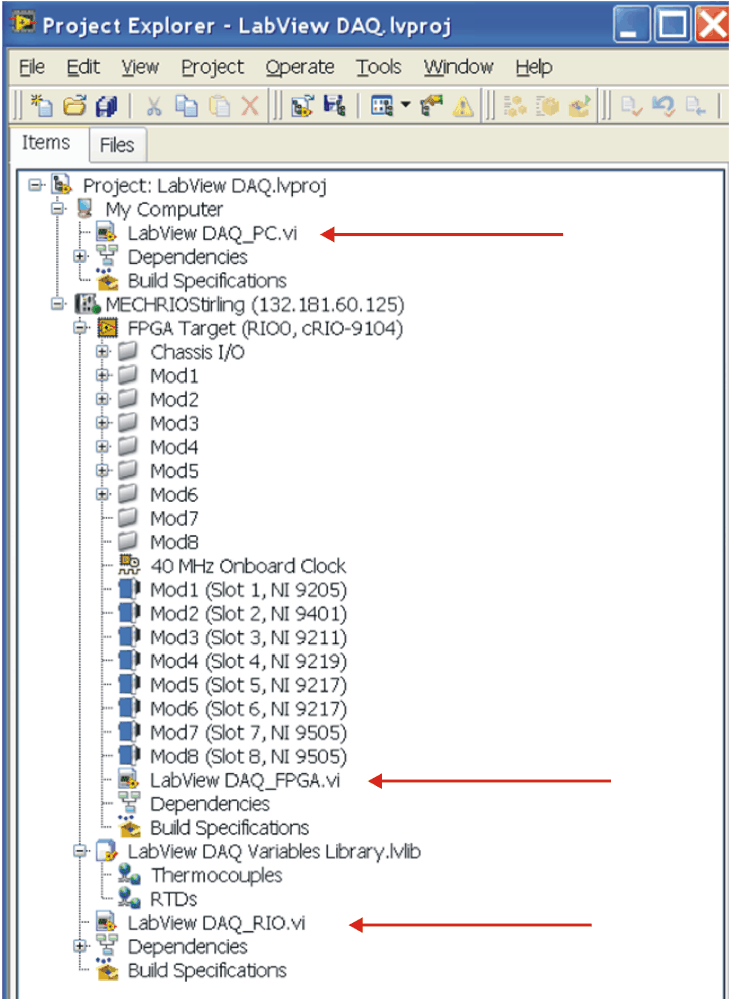Select Mod6 (Slot 6, NI 9217)
Viewport: 730px width, 999px height.
pyautogui.click(x=248, y=708)
